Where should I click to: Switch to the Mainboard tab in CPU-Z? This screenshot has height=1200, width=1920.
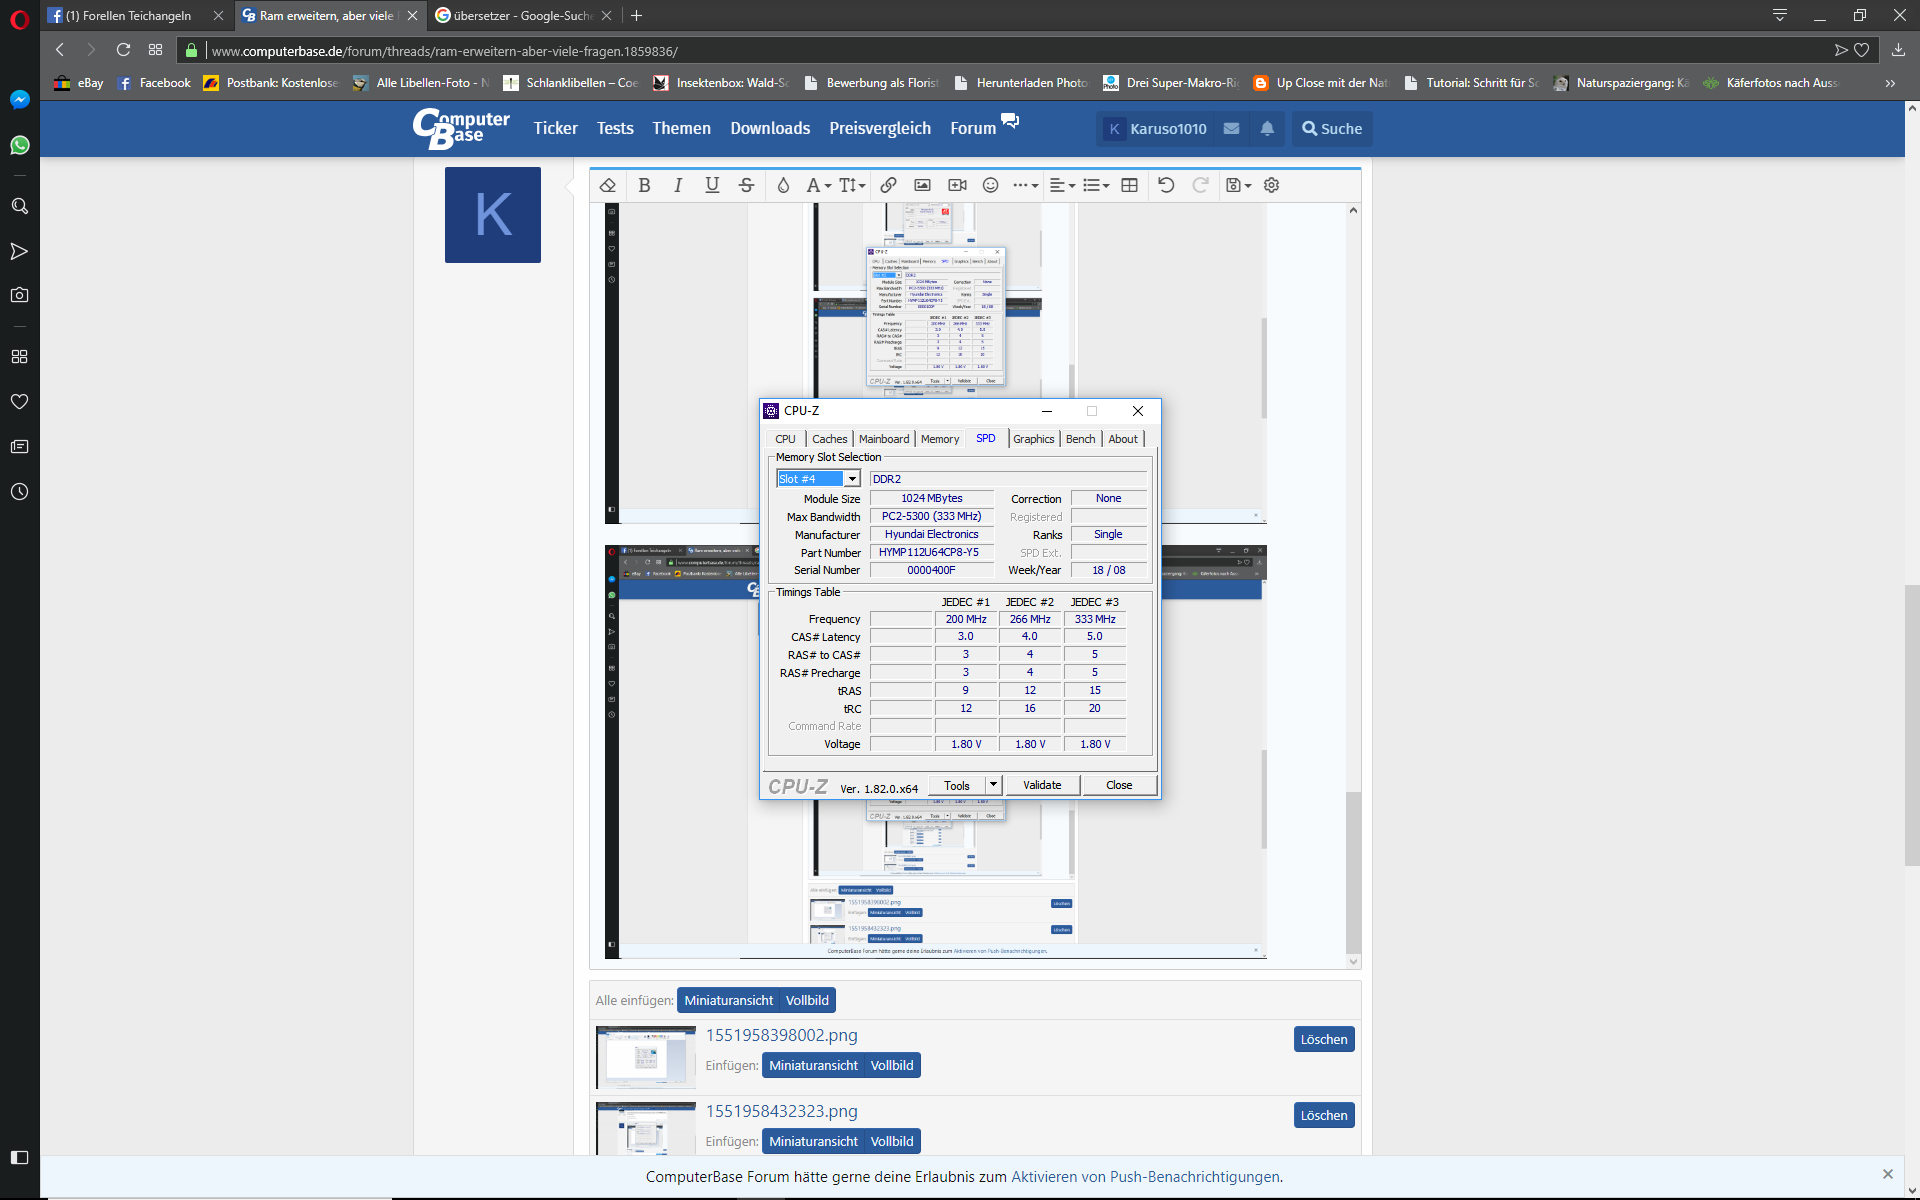(x=884, y=439)
